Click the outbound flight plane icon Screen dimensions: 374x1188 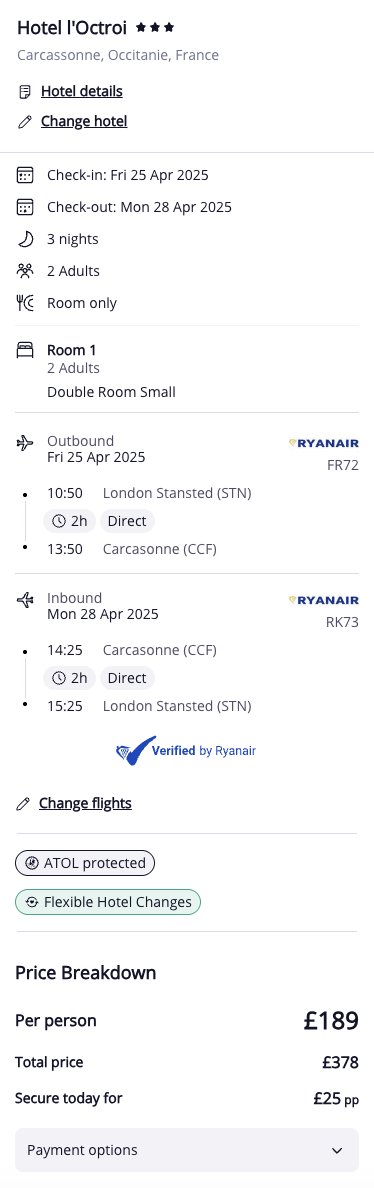coord(25,442)
